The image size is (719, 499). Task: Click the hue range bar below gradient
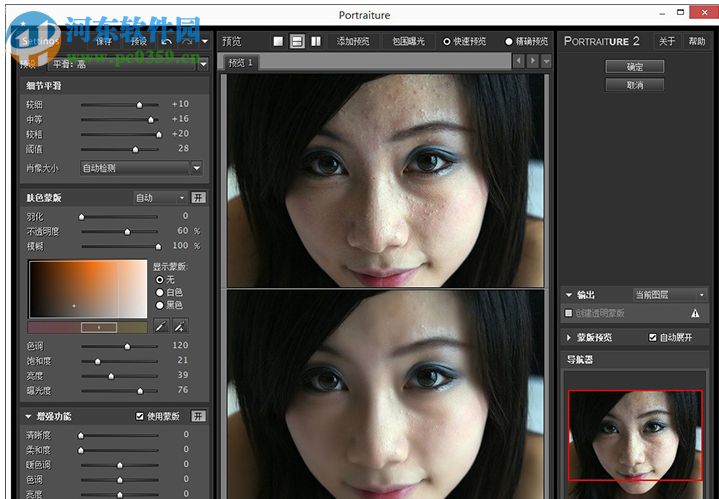(88, 327)
